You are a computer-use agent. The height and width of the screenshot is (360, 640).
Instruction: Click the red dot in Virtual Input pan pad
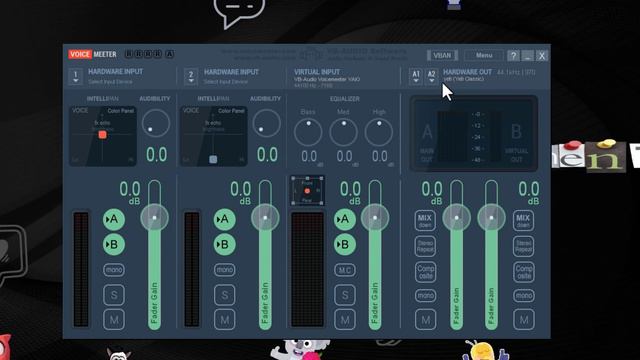pyautogui.click(x=307, y=191)
